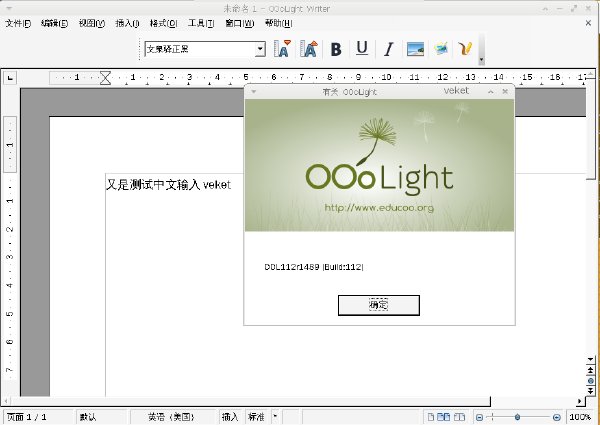Open the About dialog window menu arrow

click(253, 91)
